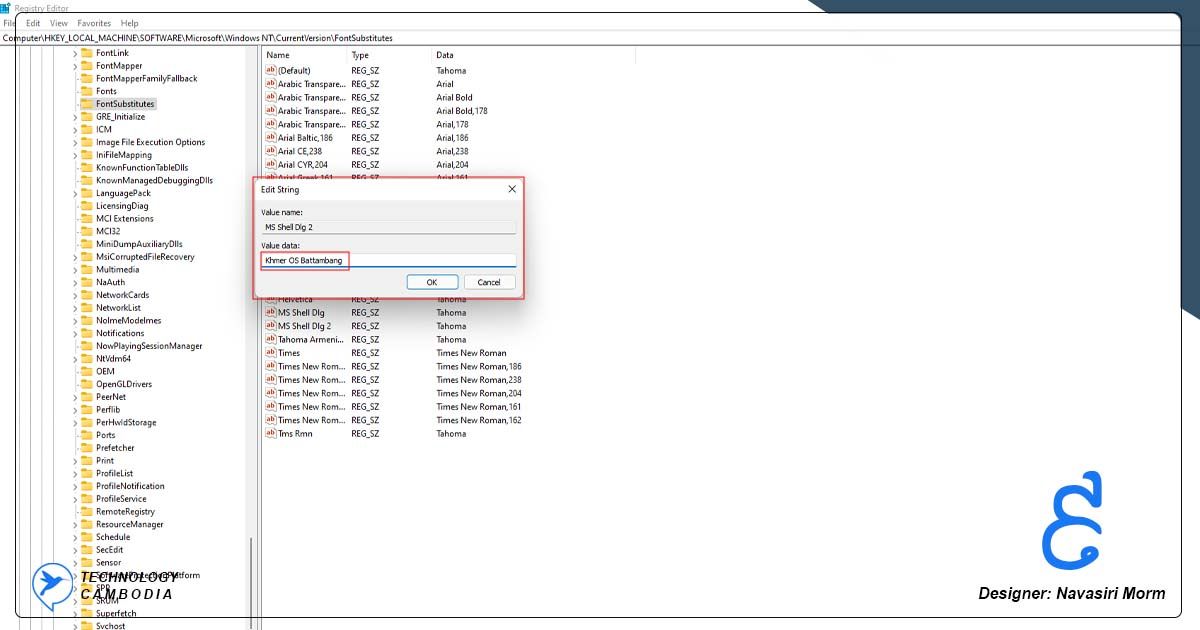
Task: Select the Notifications folder icon
Action: tap(87, 333)
